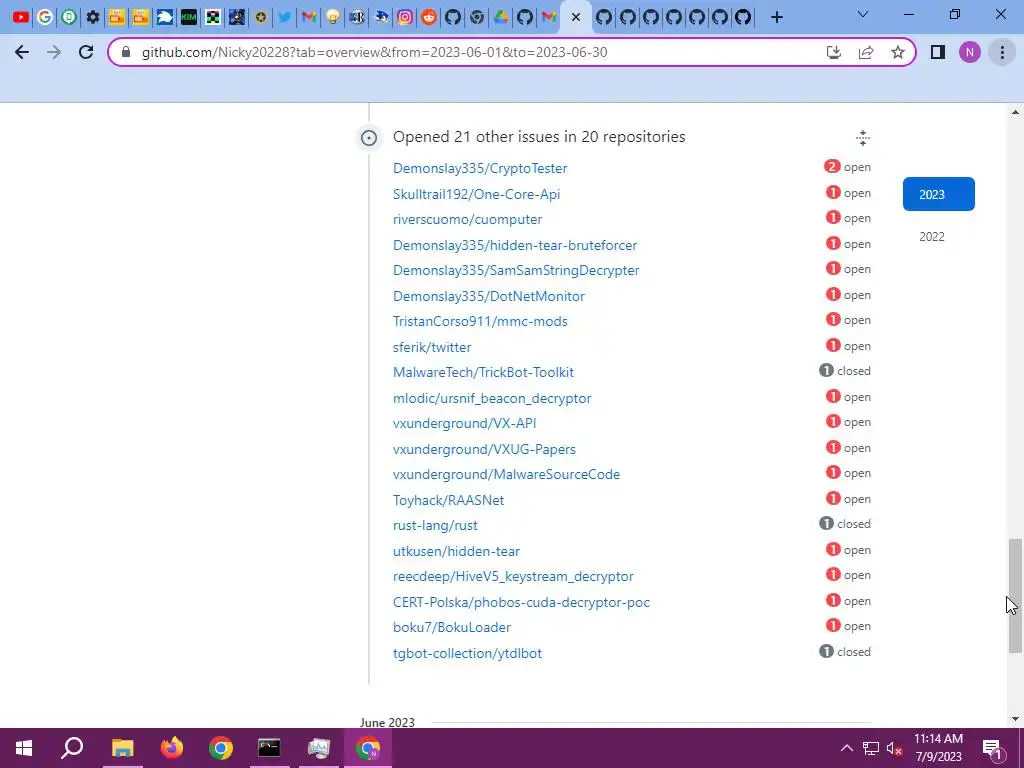Switch to the Google tab
The width and height of the screenshot is (1024, 768).
tap(45, 17)
